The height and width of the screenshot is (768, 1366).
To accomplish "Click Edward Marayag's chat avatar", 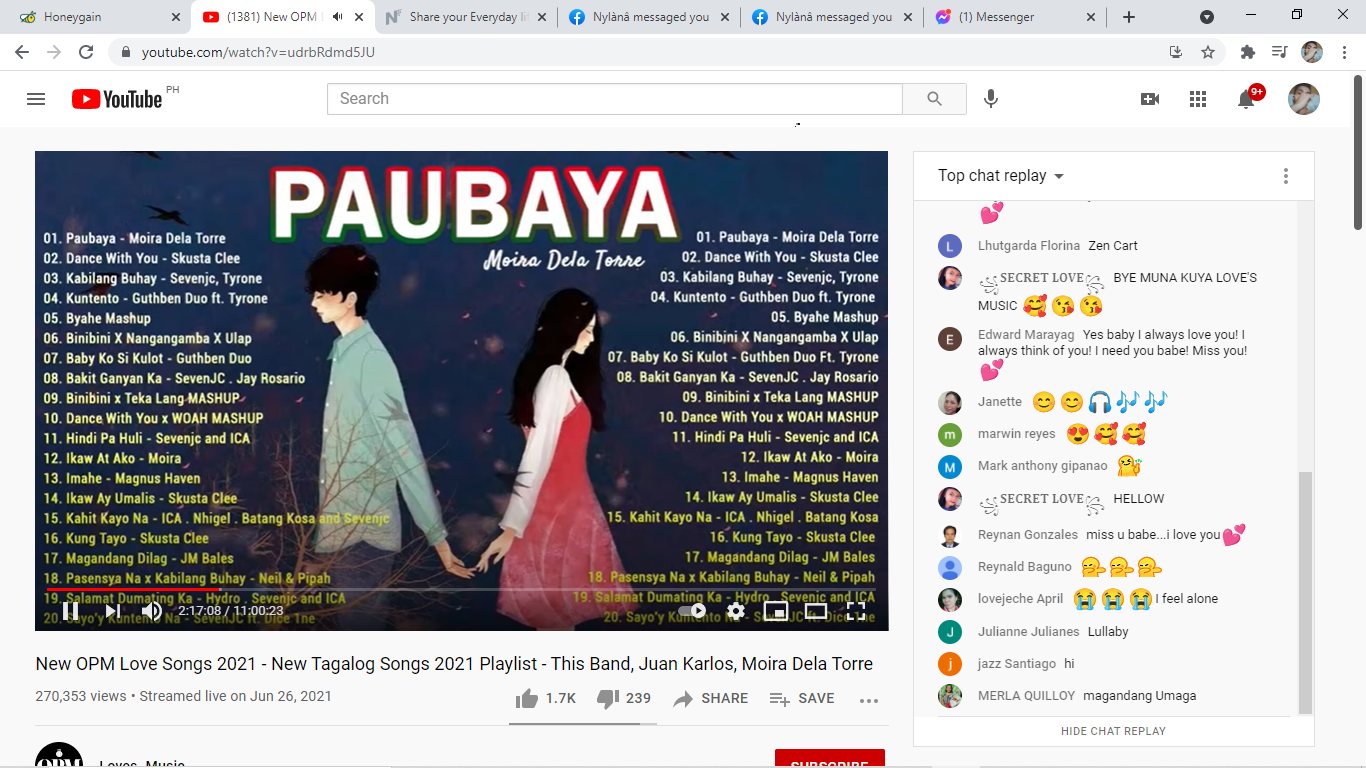I will [950, 339].
